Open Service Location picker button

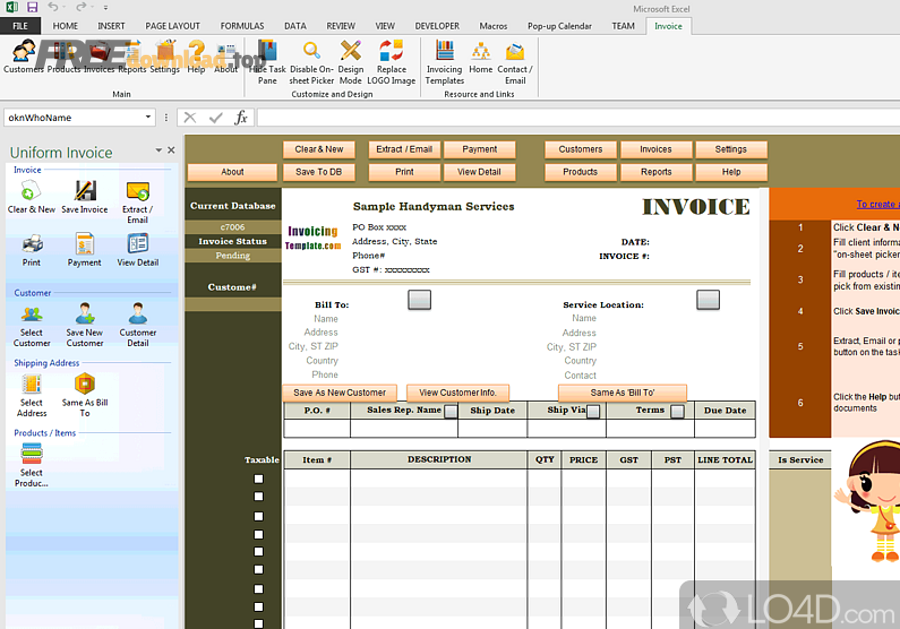coord(708,300)
